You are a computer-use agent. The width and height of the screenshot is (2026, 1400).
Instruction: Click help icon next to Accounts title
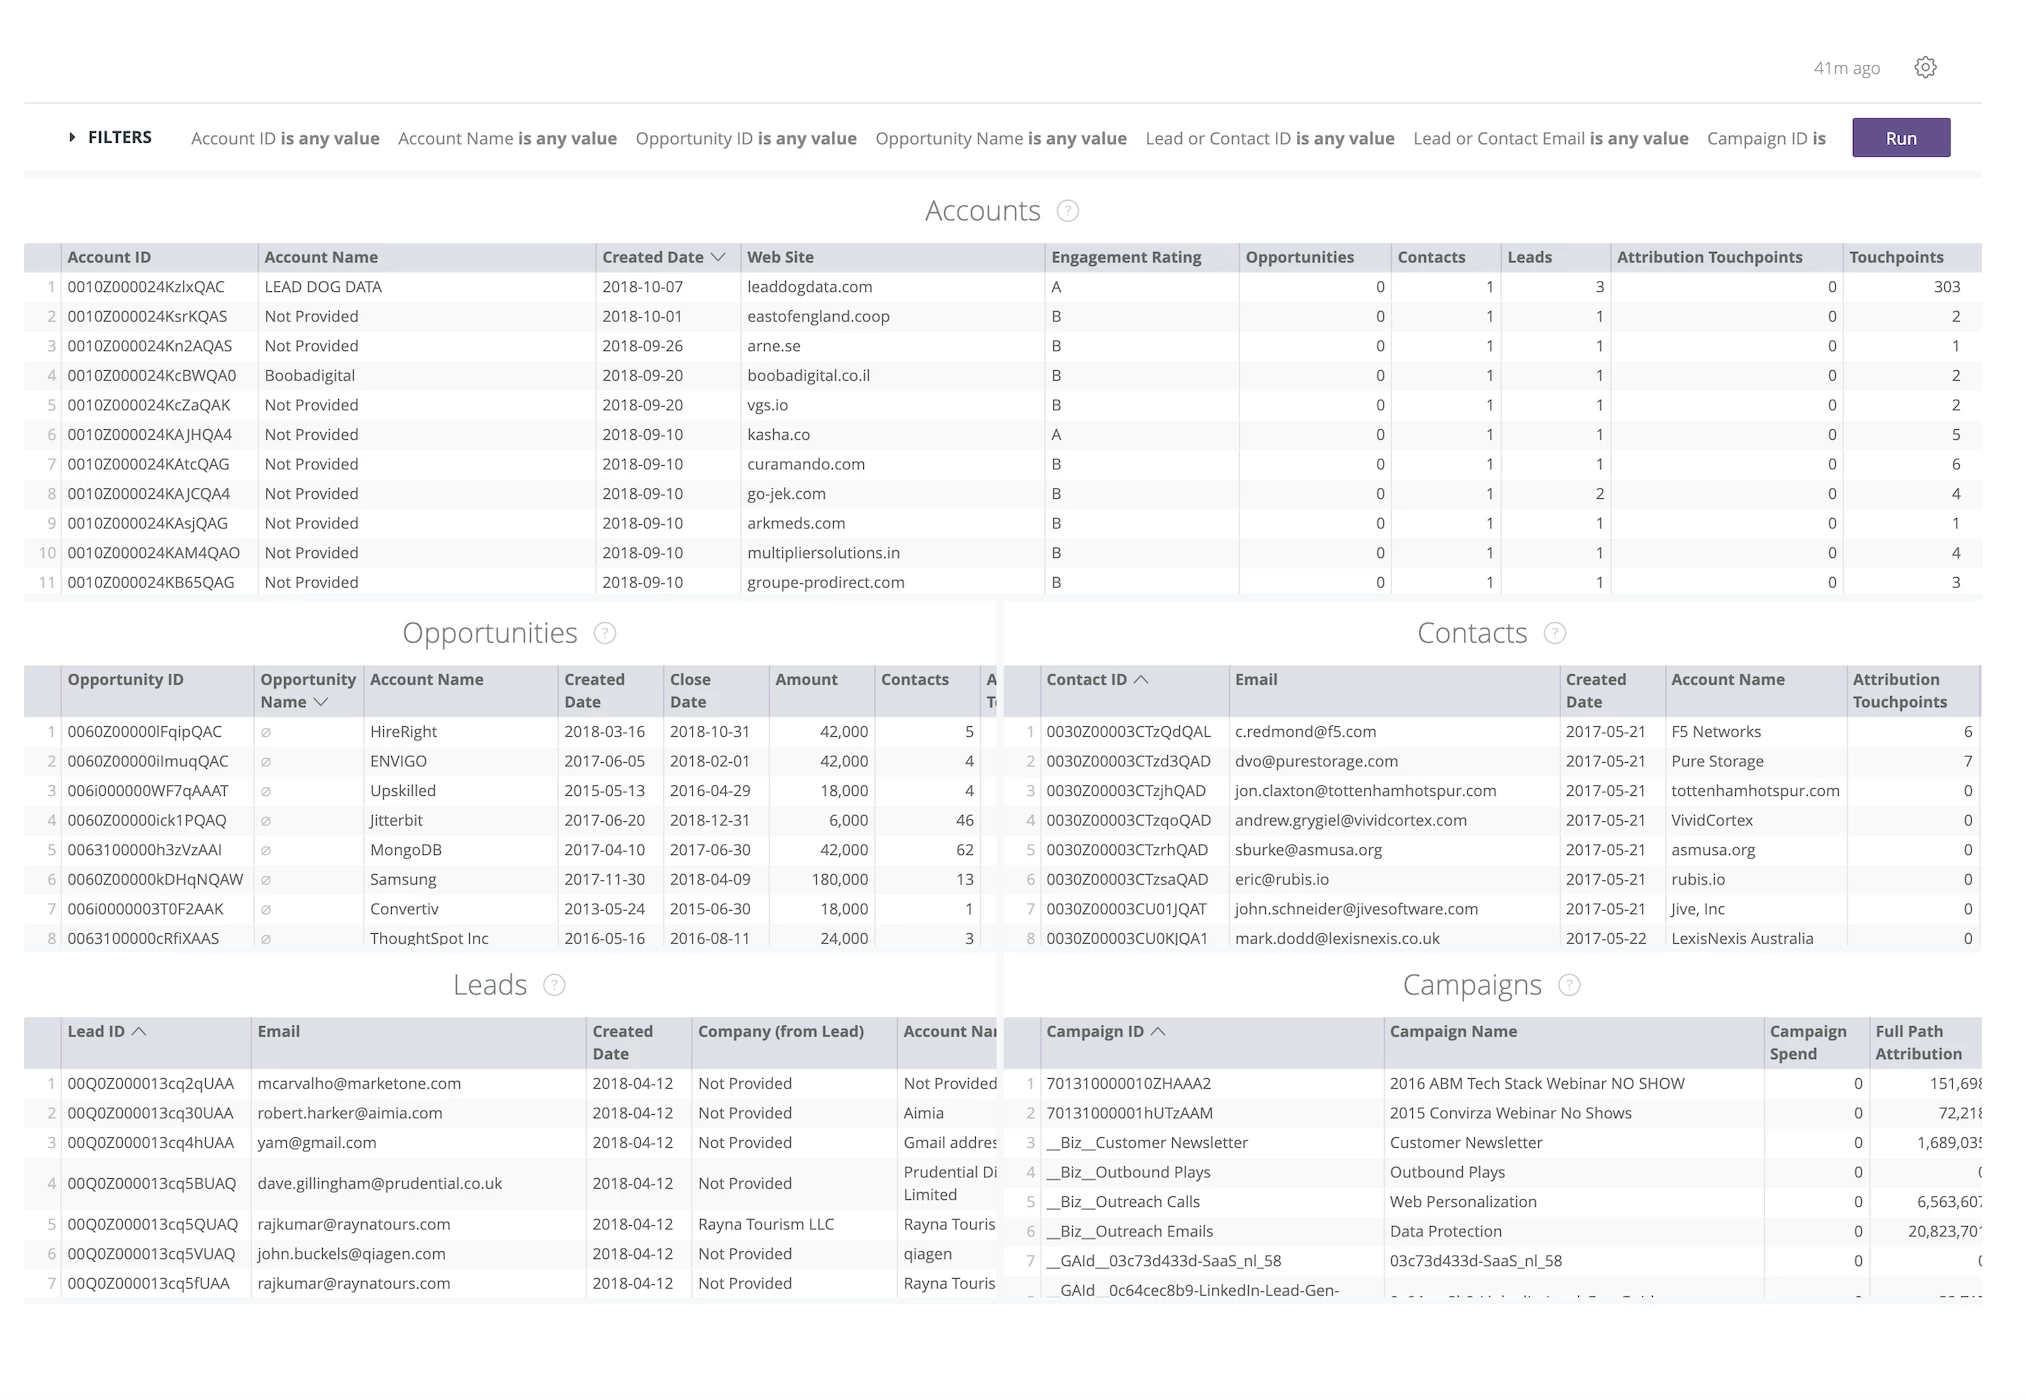[1067, 211]
